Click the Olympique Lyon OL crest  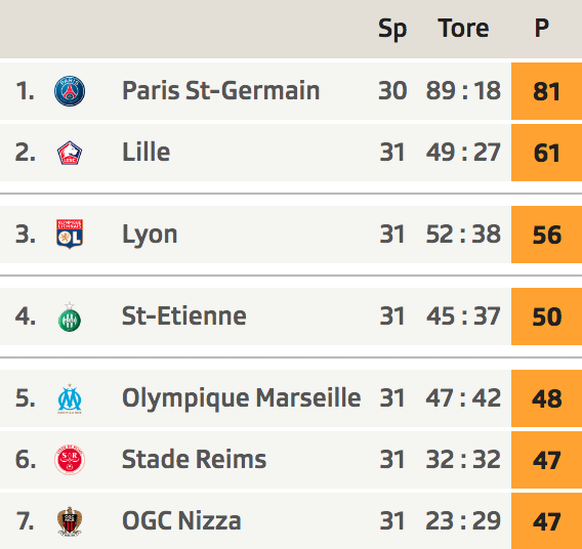(69, 234)
